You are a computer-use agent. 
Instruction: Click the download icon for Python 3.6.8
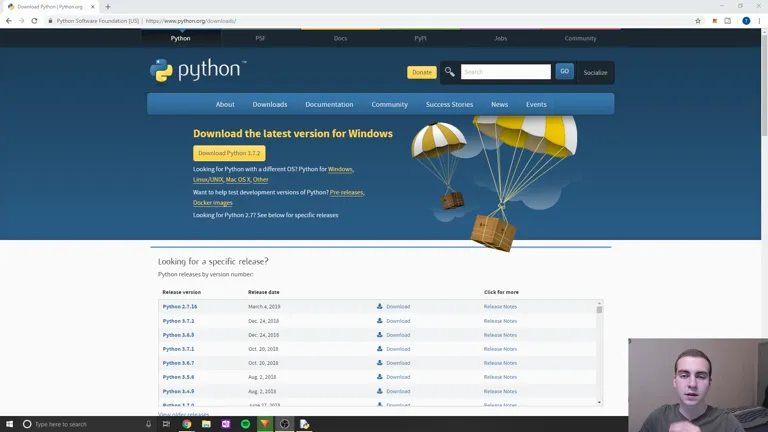(x=380, y=335)
